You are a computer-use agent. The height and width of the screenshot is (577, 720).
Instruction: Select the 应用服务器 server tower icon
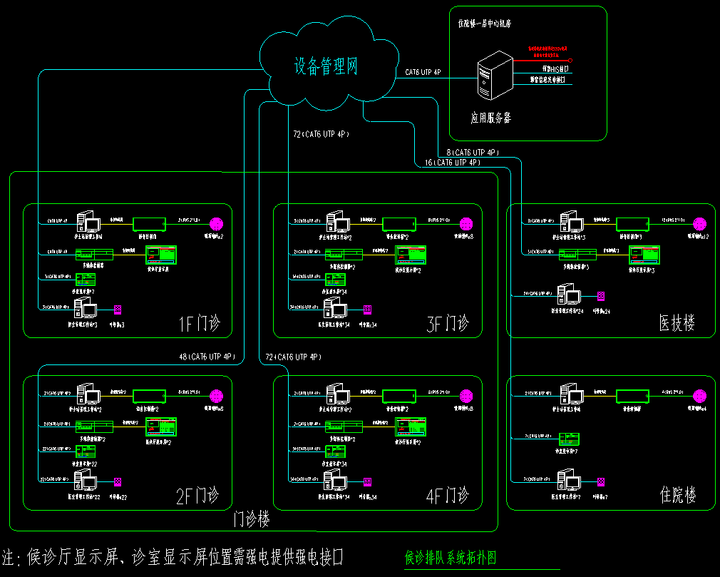coord(495,75)
